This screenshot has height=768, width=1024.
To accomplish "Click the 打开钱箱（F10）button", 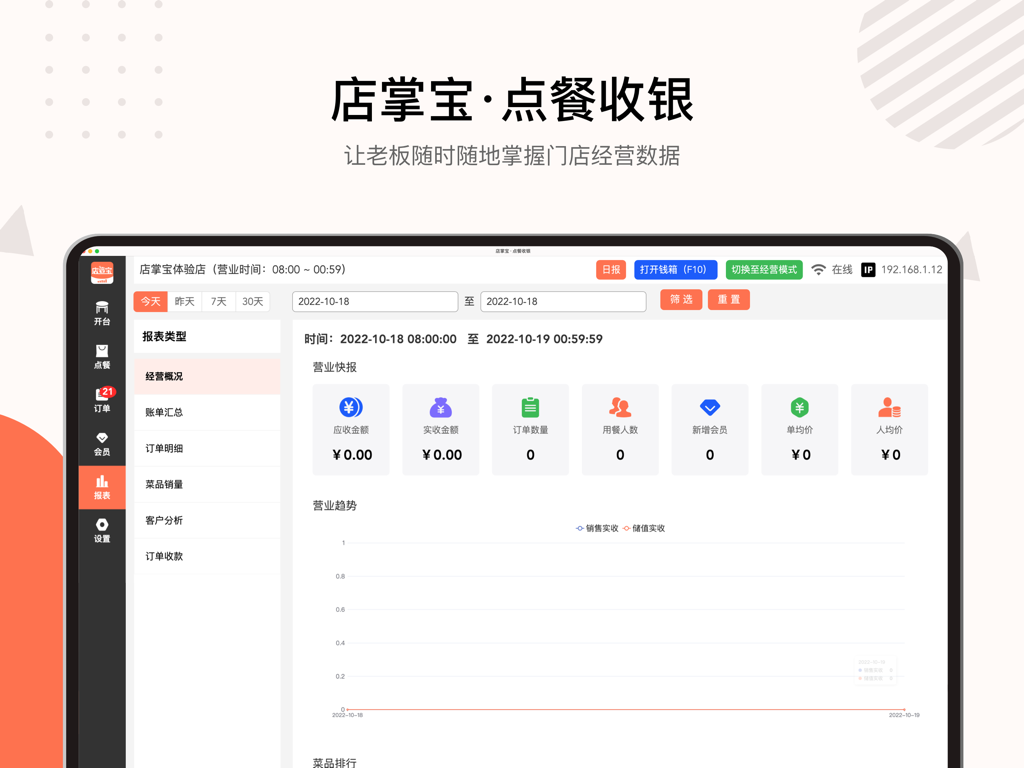I will pos(675,270).
